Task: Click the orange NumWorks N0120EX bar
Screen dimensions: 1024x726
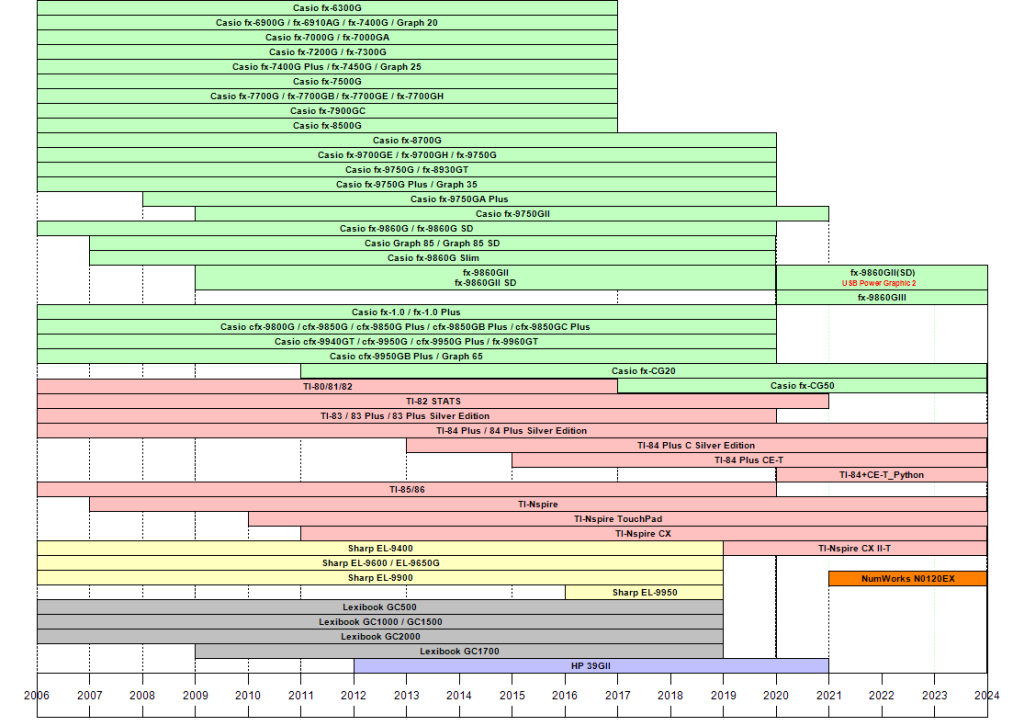Action: tap(908, 578)
